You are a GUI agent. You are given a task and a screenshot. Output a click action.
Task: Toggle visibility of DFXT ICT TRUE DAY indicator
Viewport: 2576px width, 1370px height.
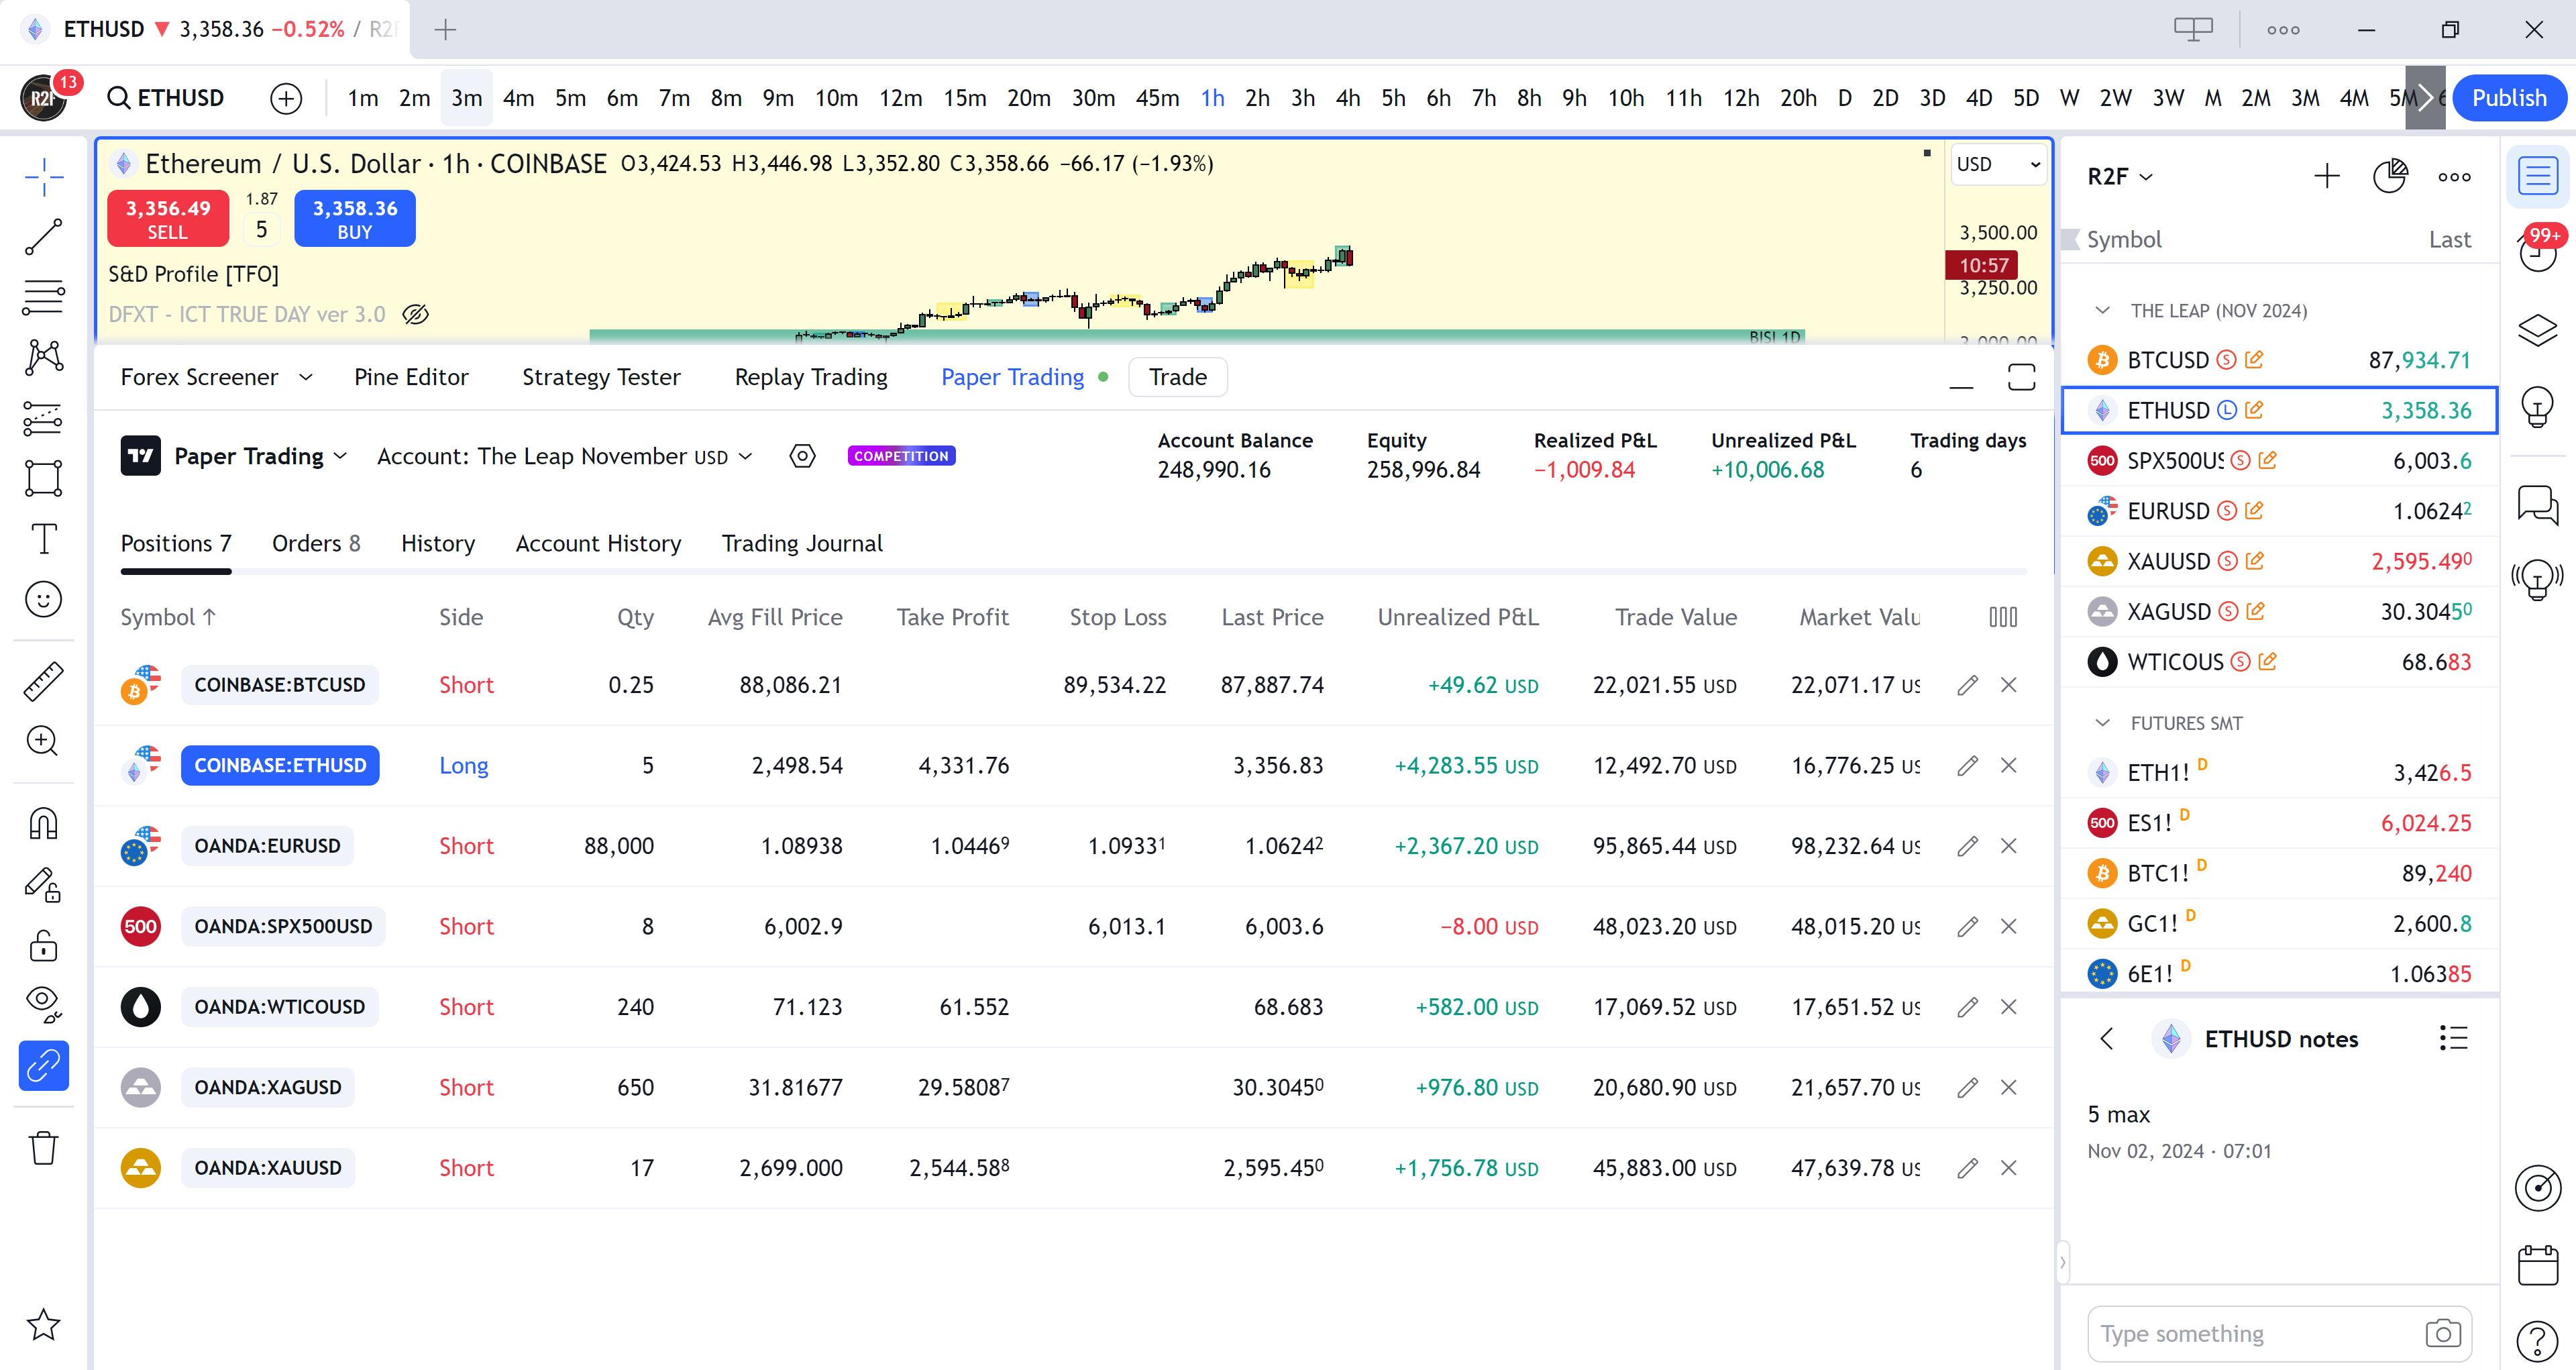pyautogui.click(x=415, y=314)
